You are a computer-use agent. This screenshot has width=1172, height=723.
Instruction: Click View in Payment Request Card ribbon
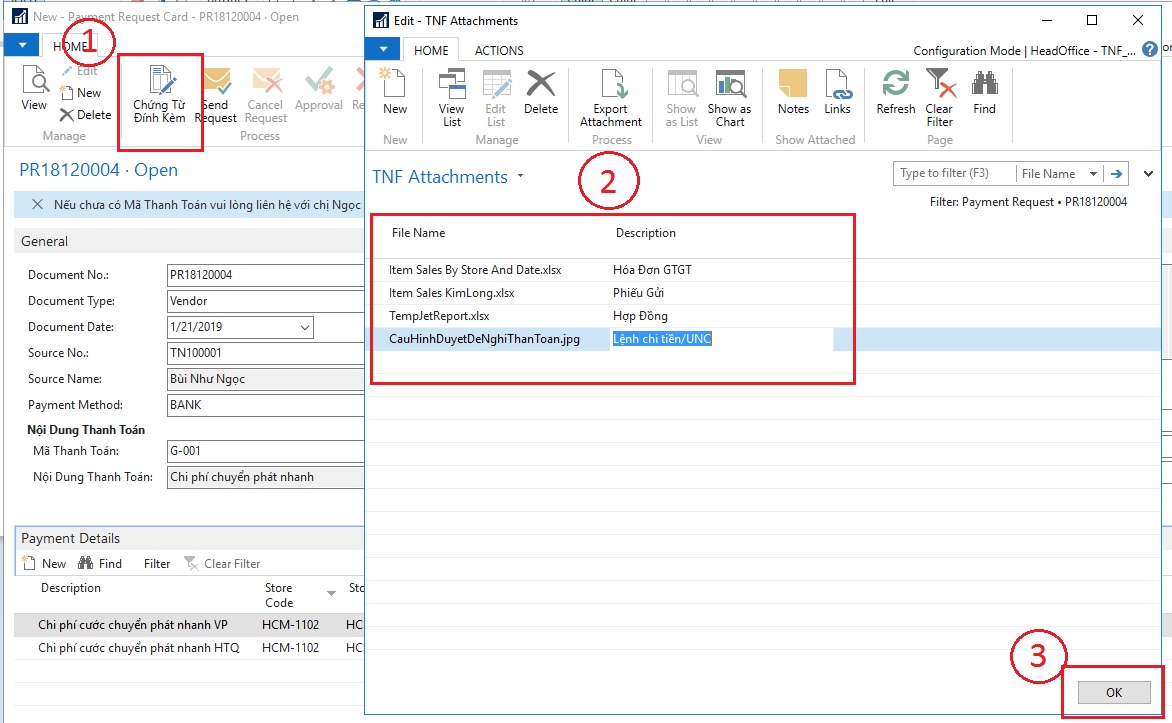(x=34, y=88)
